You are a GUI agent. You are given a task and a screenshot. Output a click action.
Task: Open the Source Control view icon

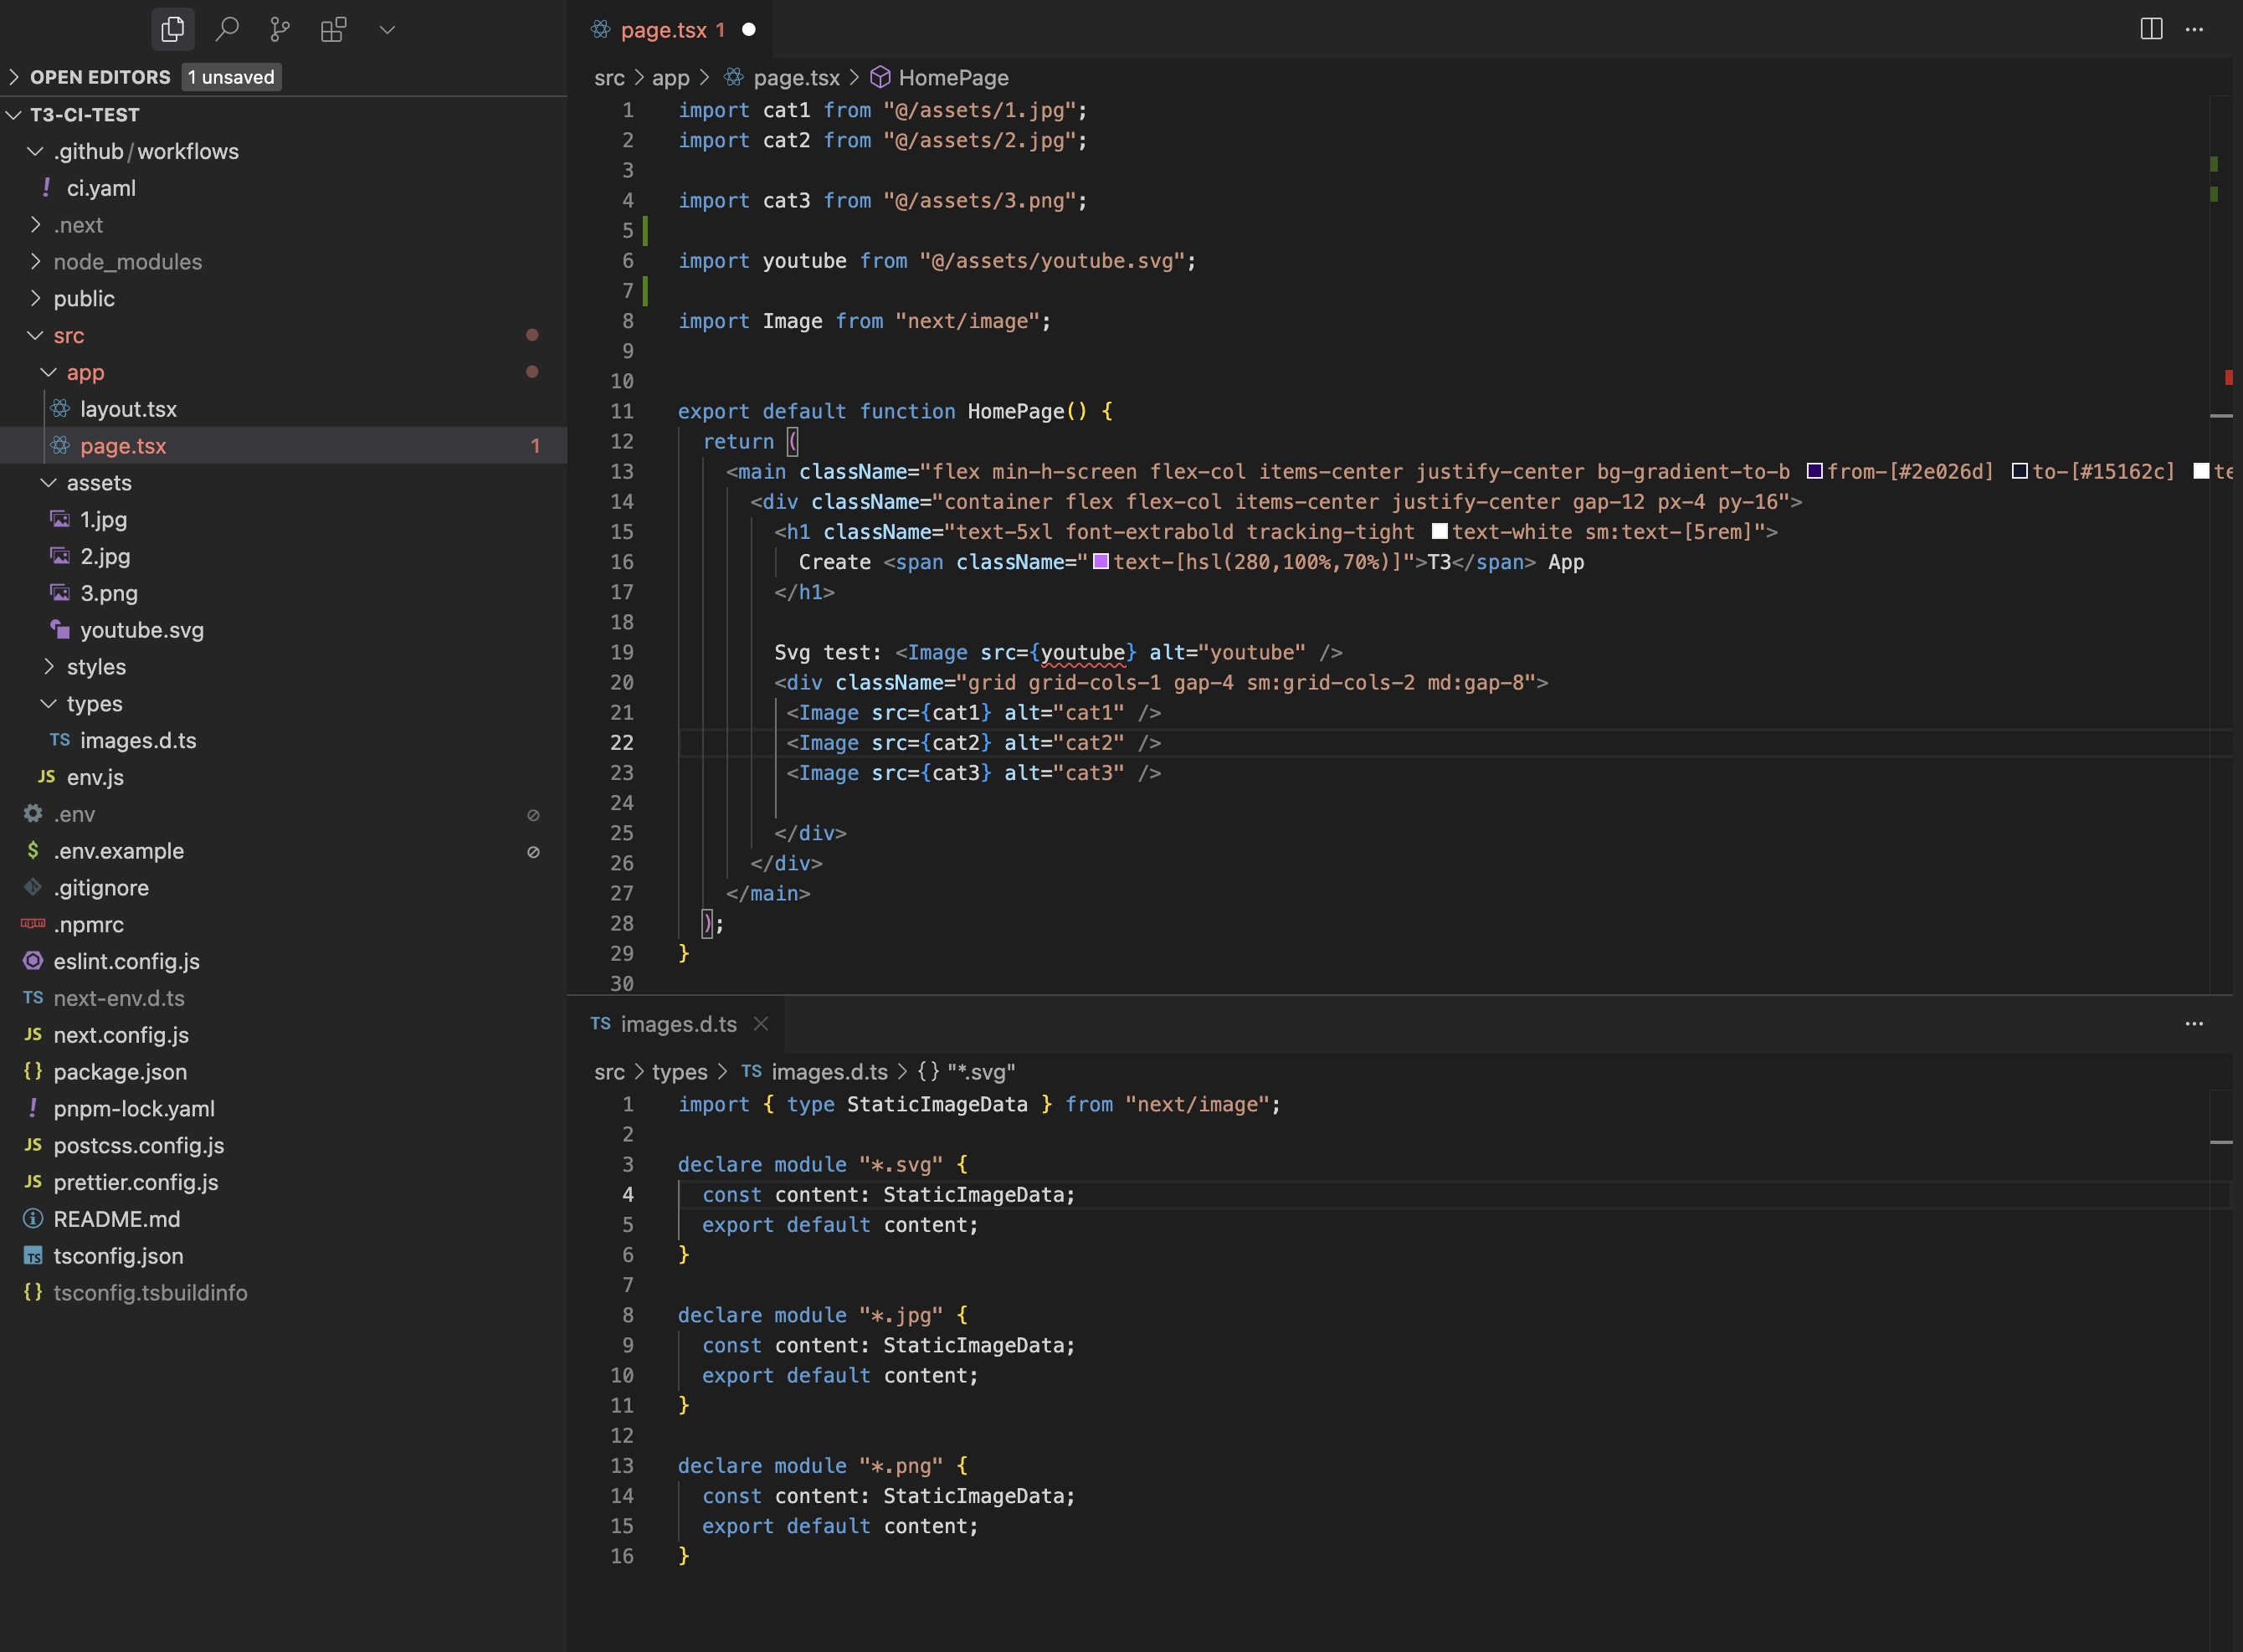pos(280,29)
